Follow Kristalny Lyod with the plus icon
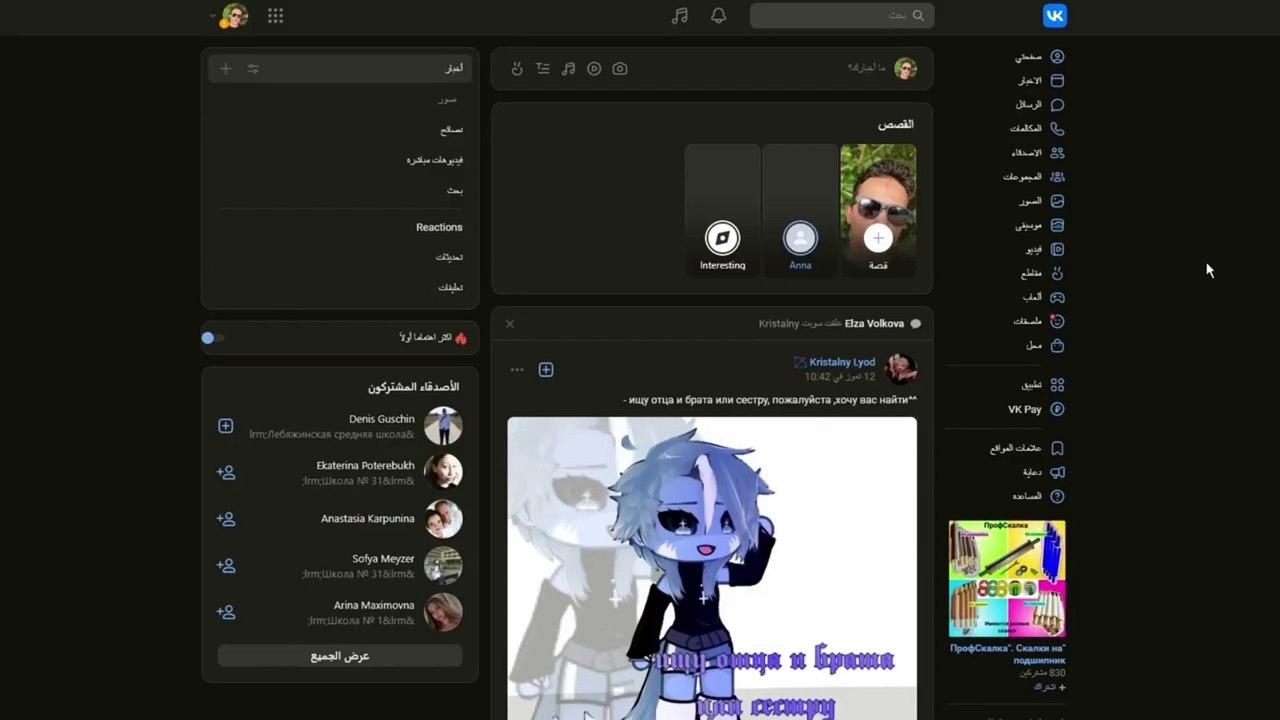 [546, 370]
